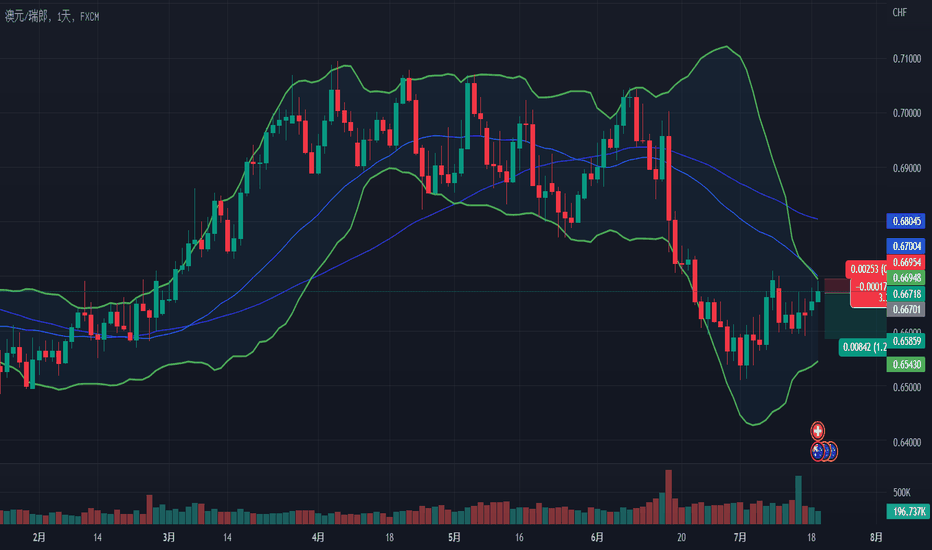This screenshot has width=932, height=550.
Task: Click the 500K volume axis label
Action: click(902, 492)
